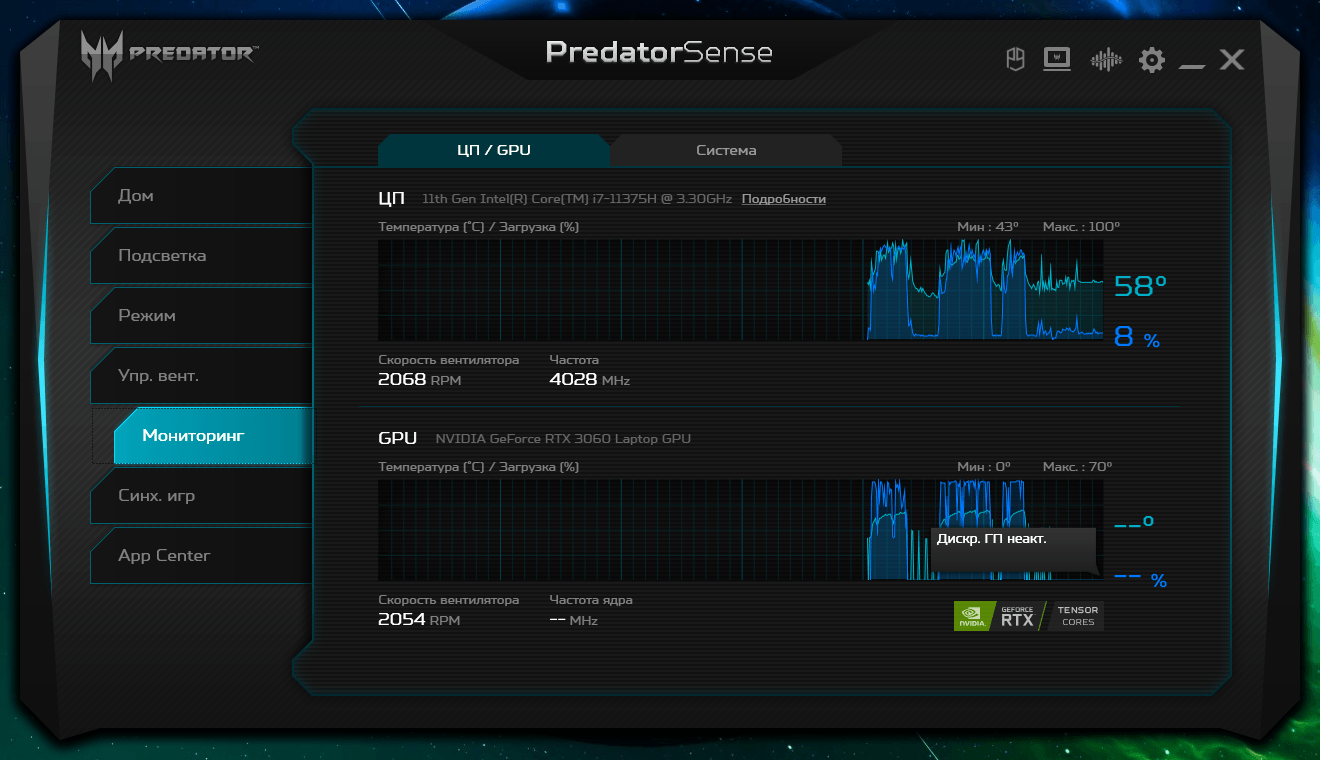Viewport: 1320px width, 760px height.
Task: Click the NVIDIA logo badge
Action: click(x=974, y=616)
